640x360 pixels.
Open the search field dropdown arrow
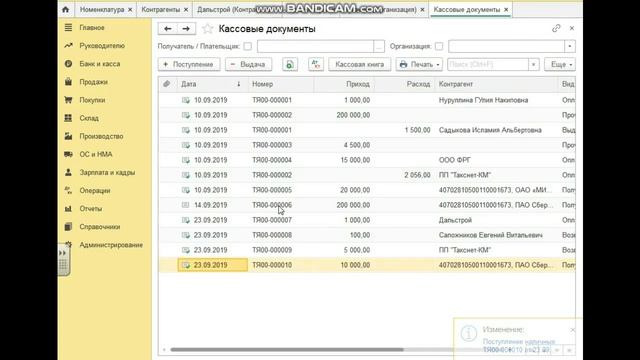(533, 64)
